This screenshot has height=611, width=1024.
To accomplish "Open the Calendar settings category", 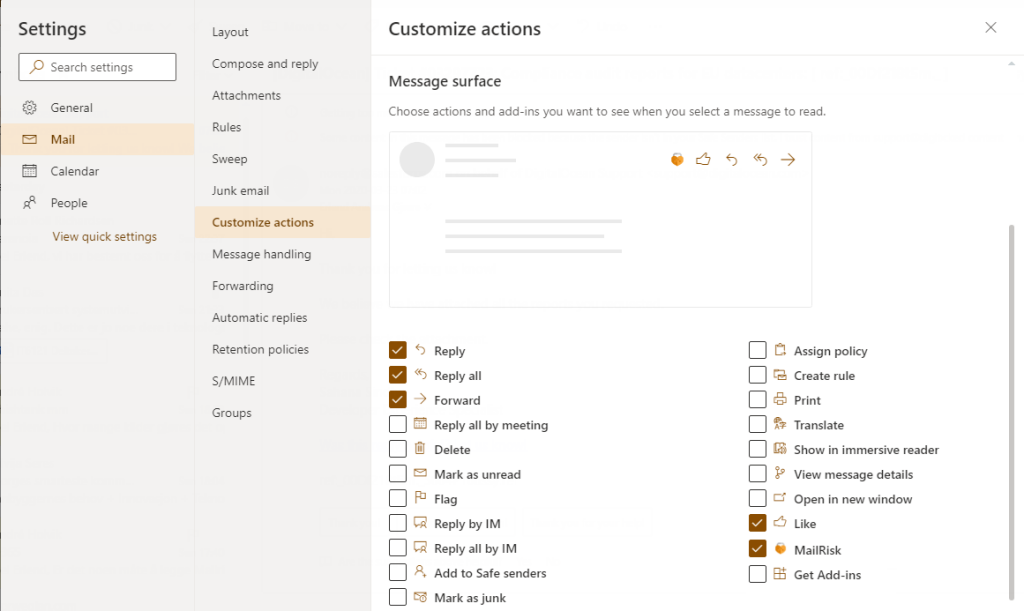I will click(74, 171).
